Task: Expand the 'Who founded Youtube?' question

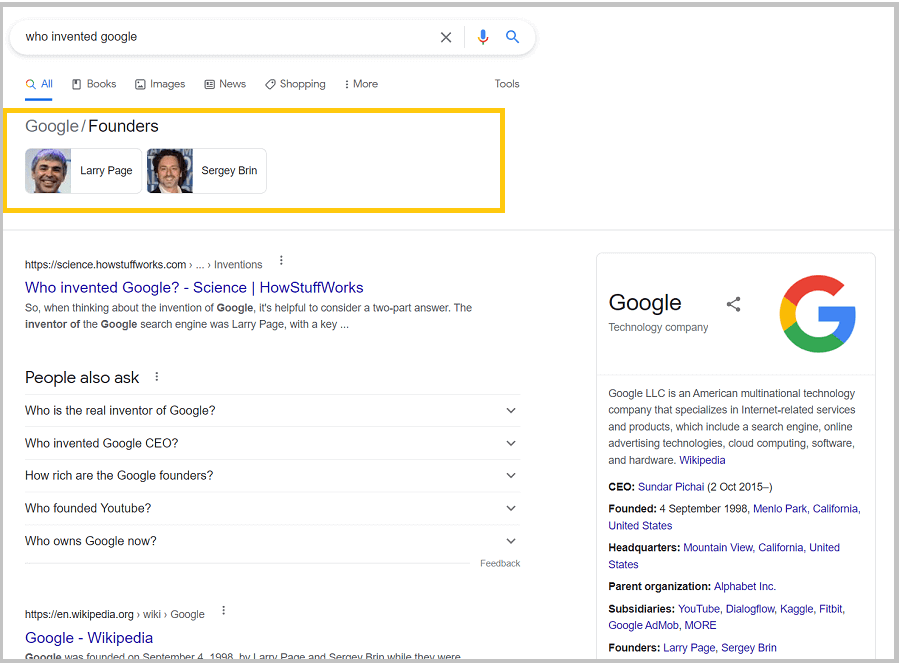Action: 273,508
